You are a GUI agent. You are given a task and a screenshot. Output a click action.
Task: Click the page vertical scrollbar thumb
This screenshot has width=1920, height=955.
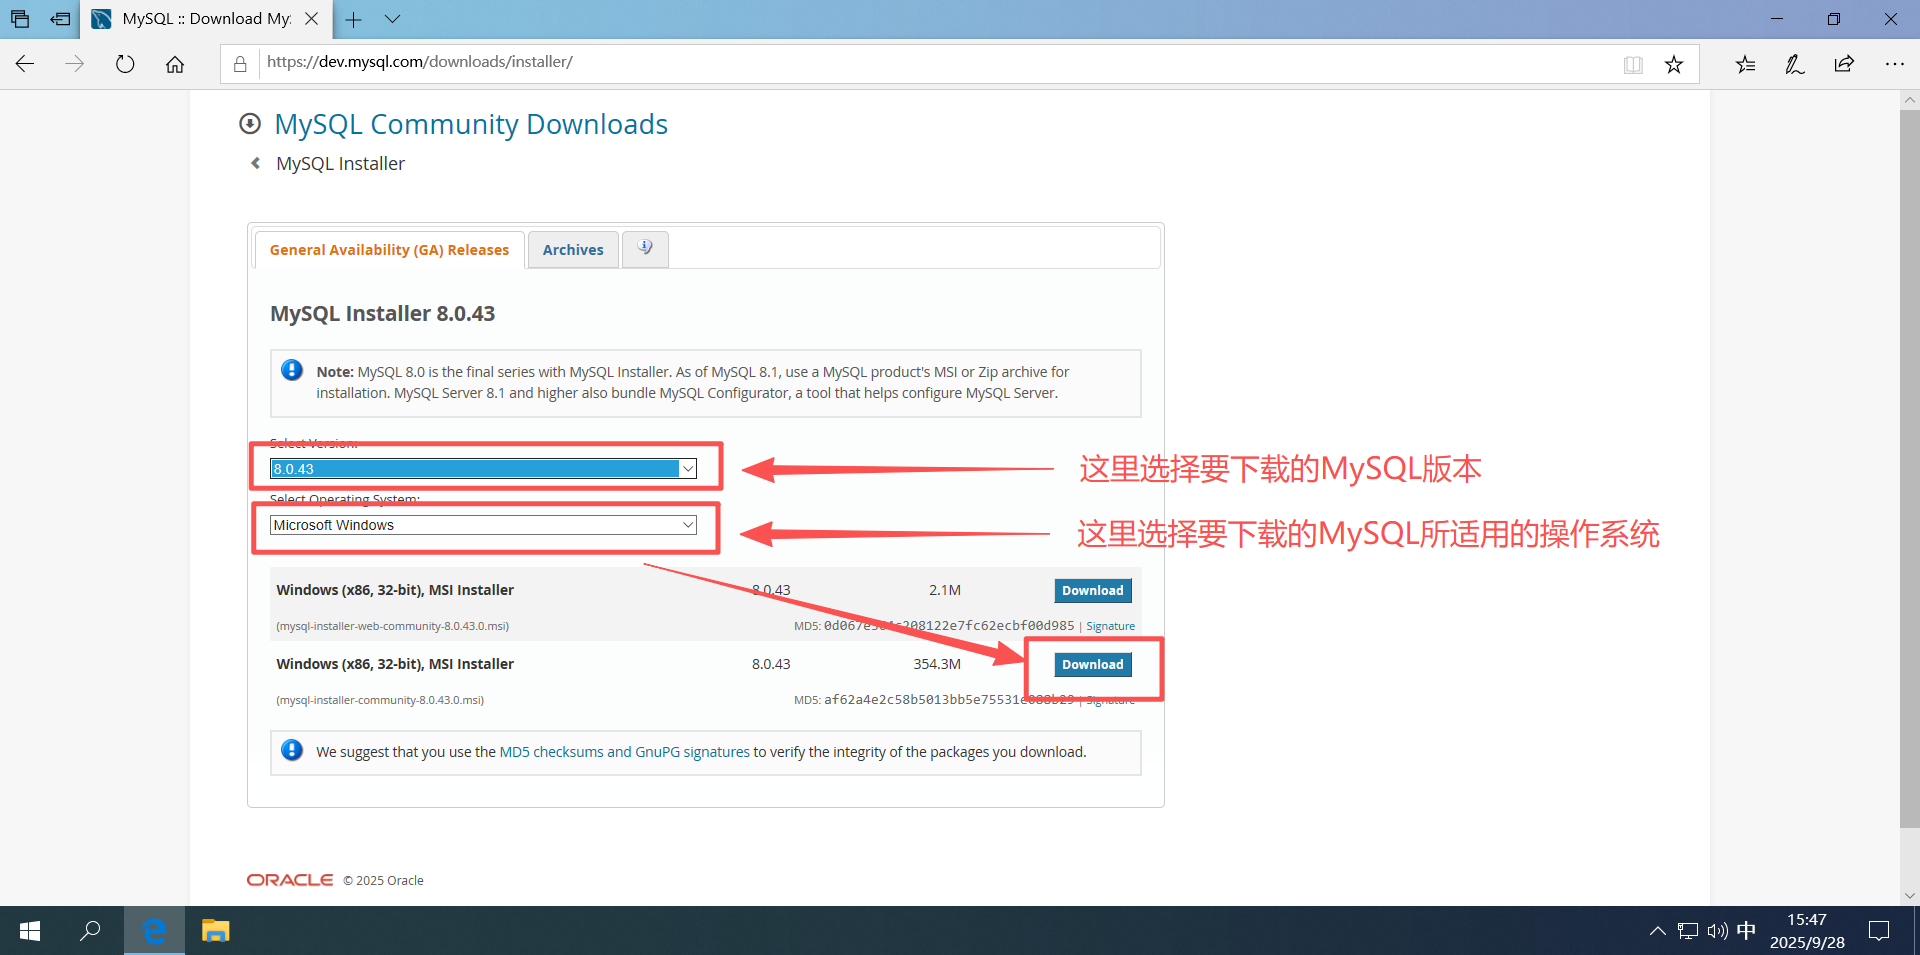pyautogui.click(x=1909, y=468)
